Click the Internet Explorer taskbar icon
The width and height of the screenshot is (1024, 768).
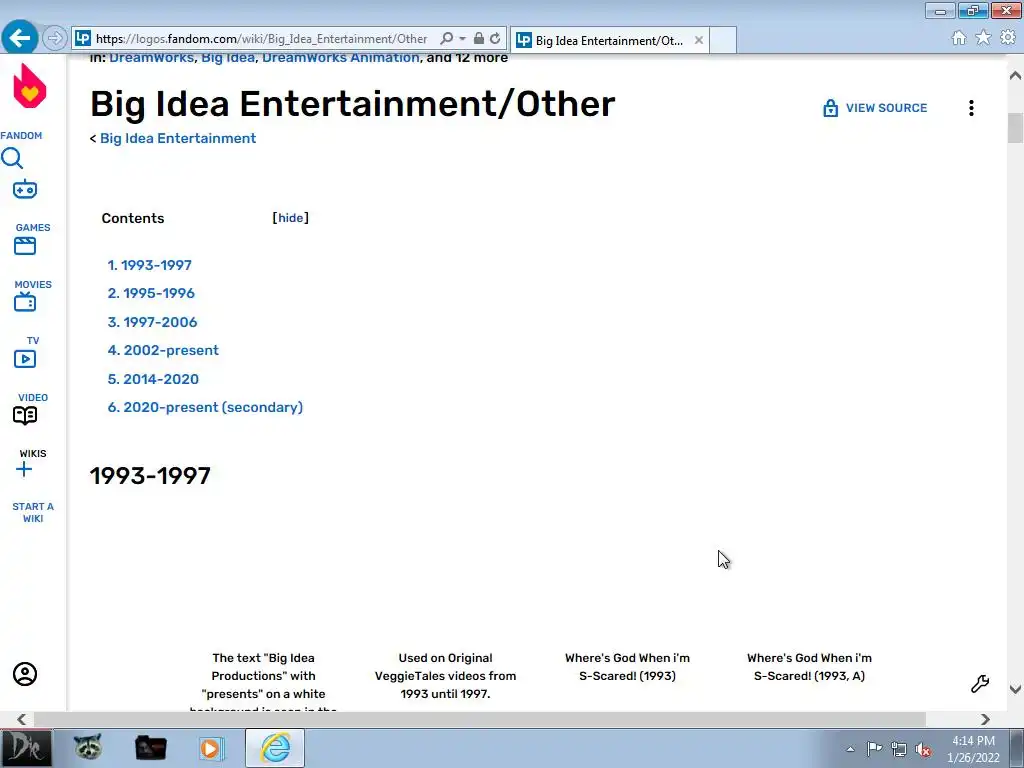tap(275, 748)
